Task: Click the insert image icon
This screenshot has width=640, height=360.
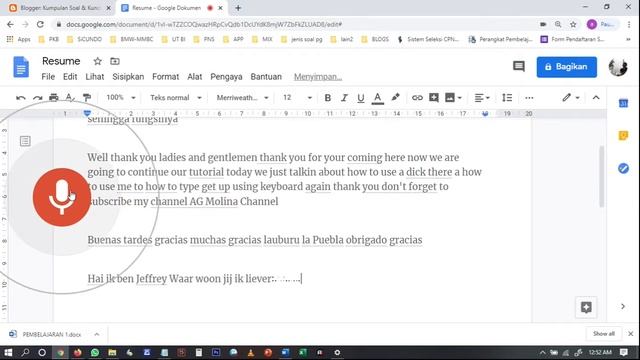Action: point(450,98)
